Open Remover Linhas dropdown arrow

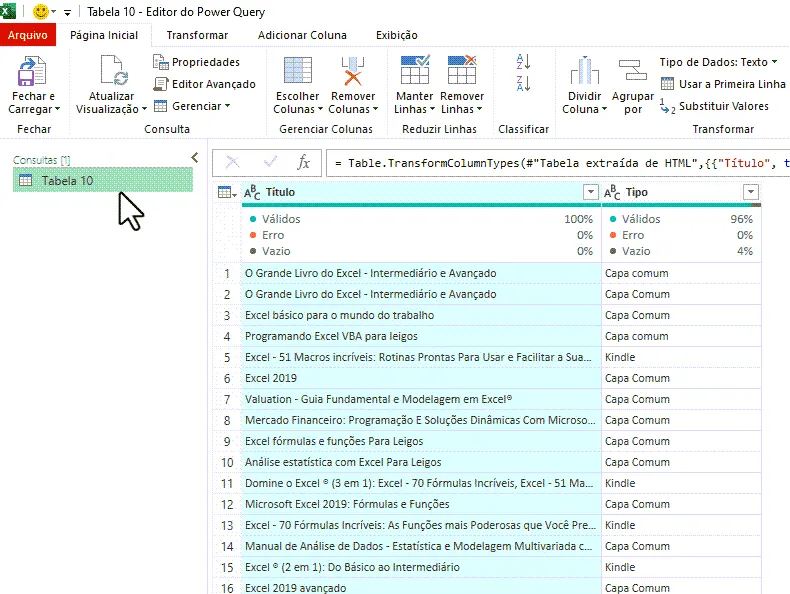coord(479,109)
